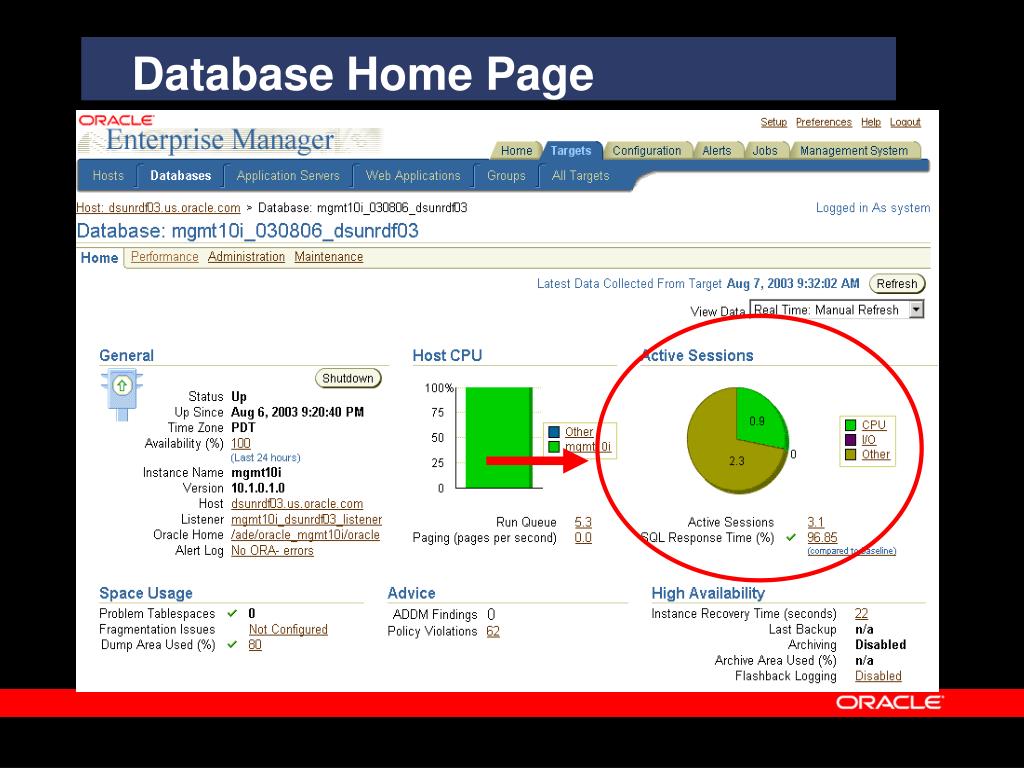Click the I/O purple legend swatch
Viewport: 1024px width, 768px height.
[x=850, y=440]
